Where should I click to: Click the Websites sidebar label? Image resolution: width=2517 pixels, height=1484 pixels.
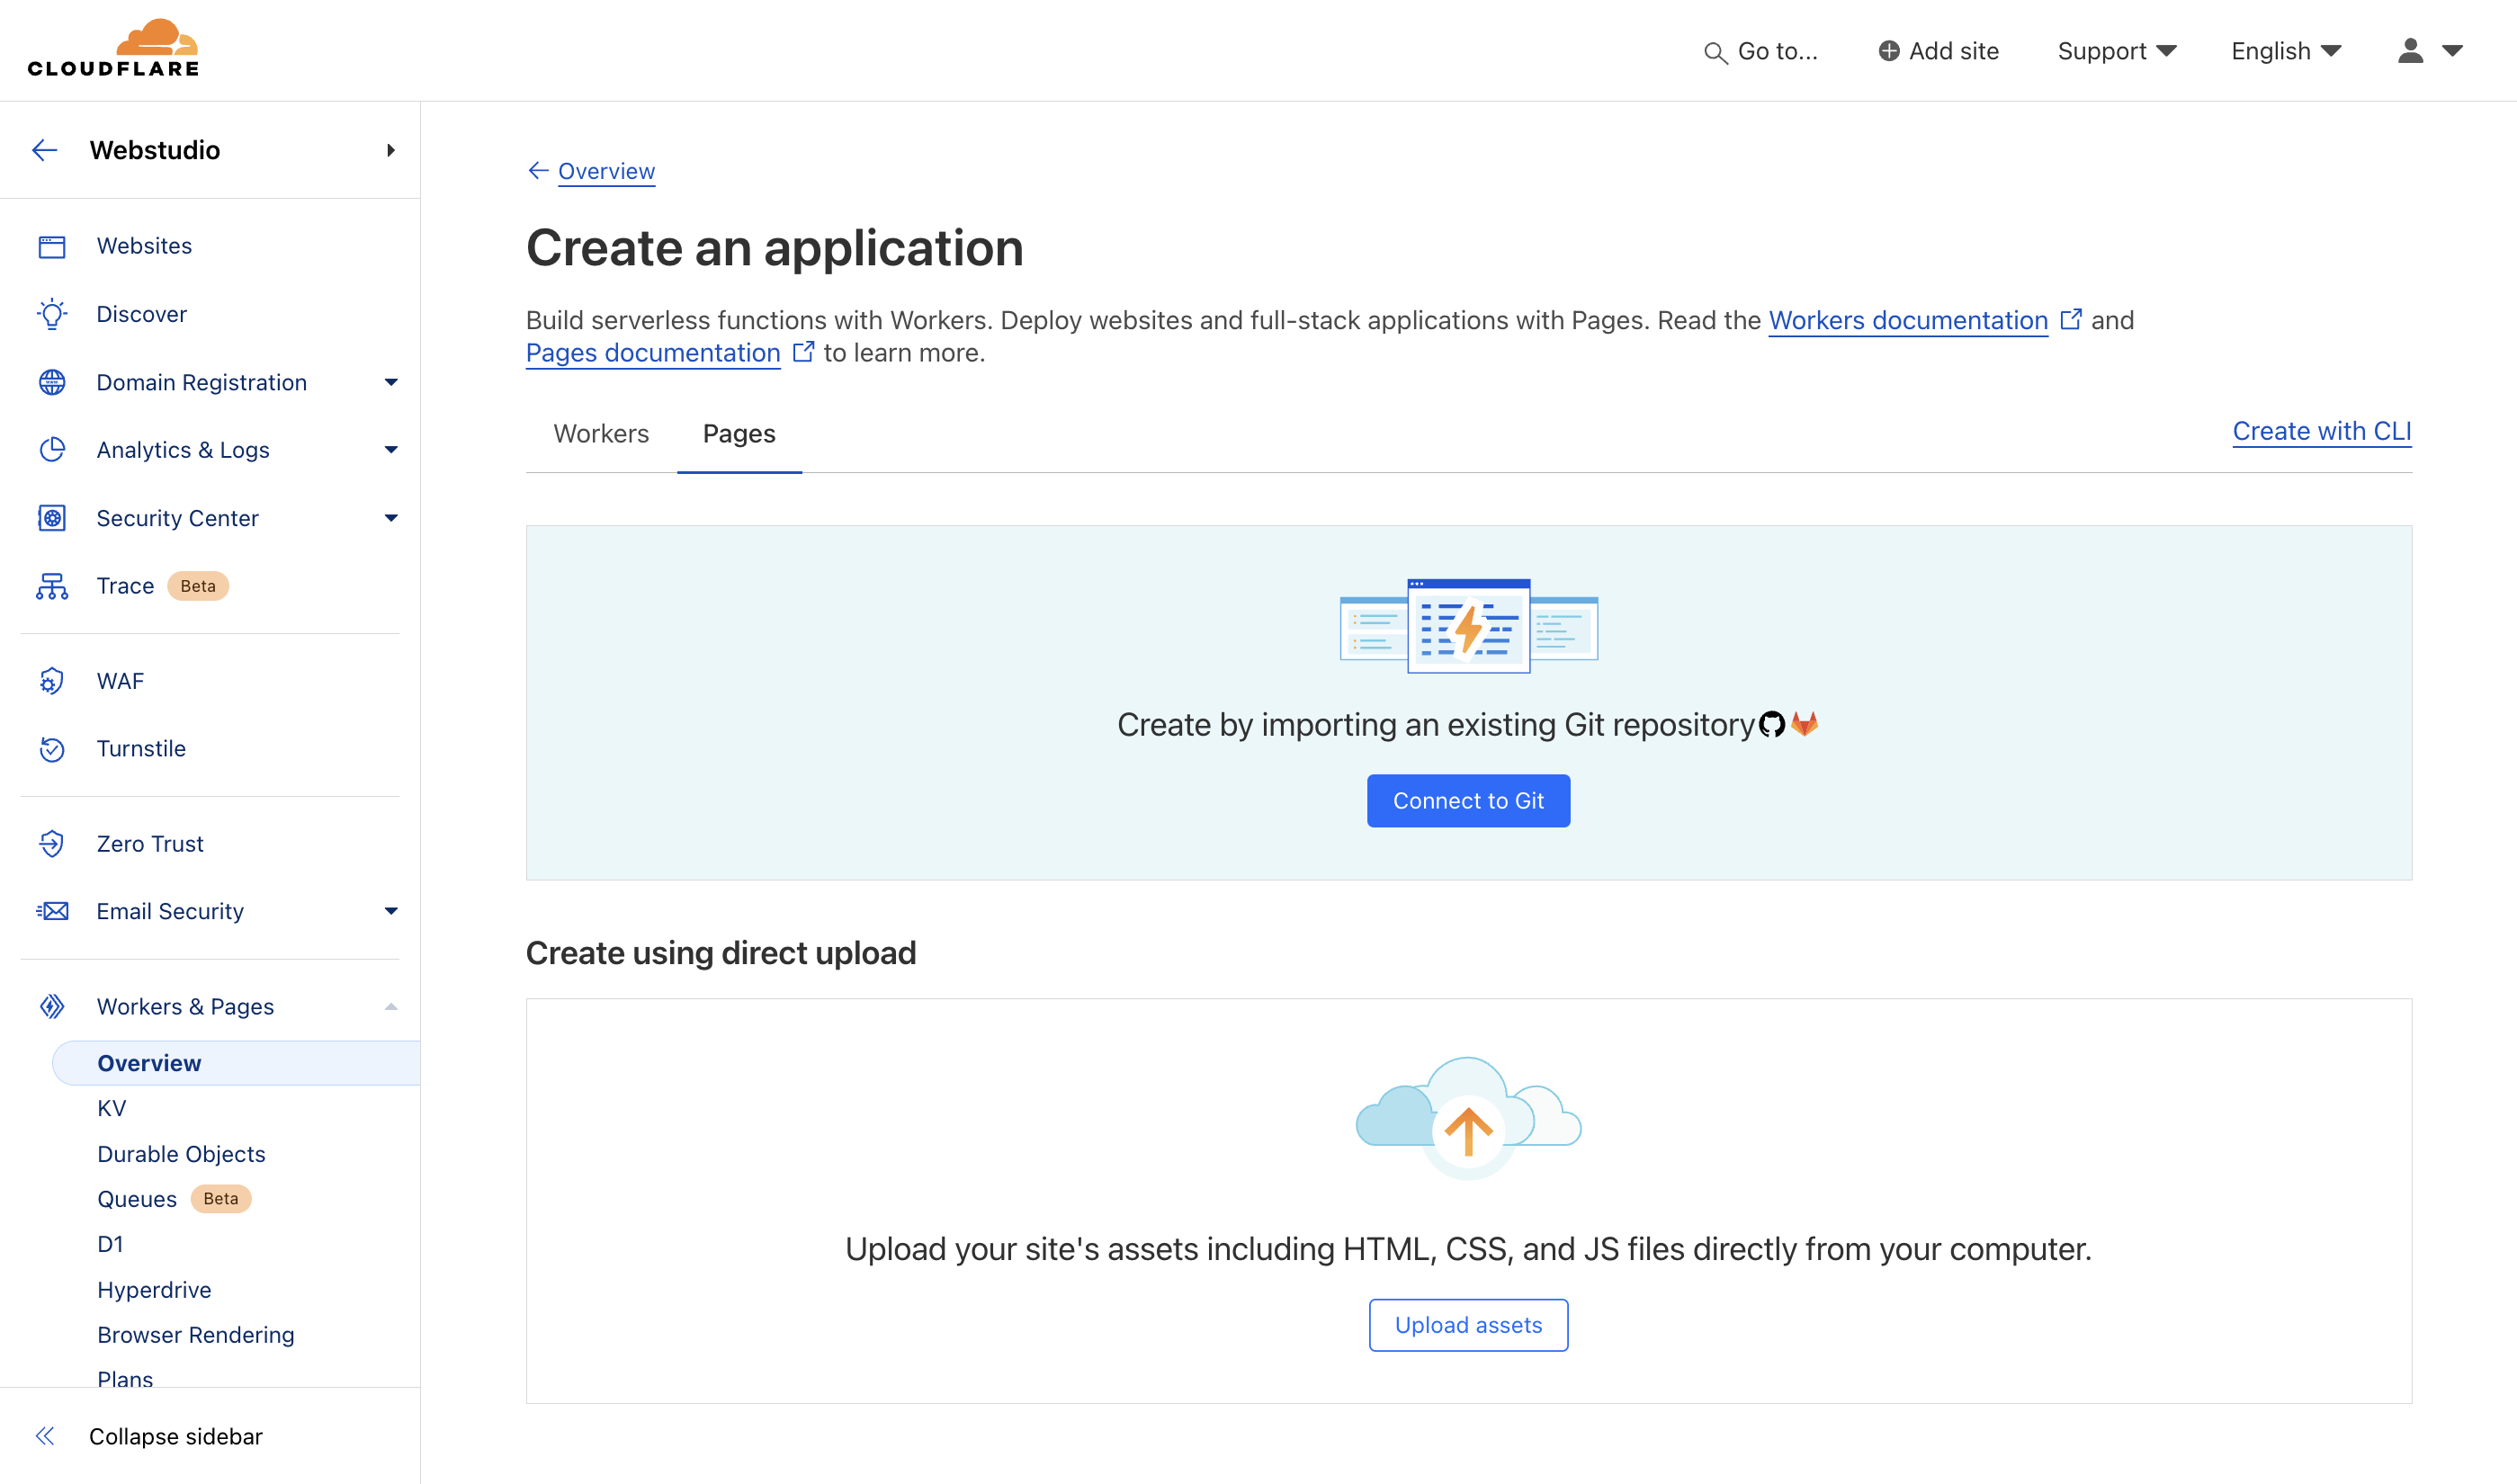point(144,246)
